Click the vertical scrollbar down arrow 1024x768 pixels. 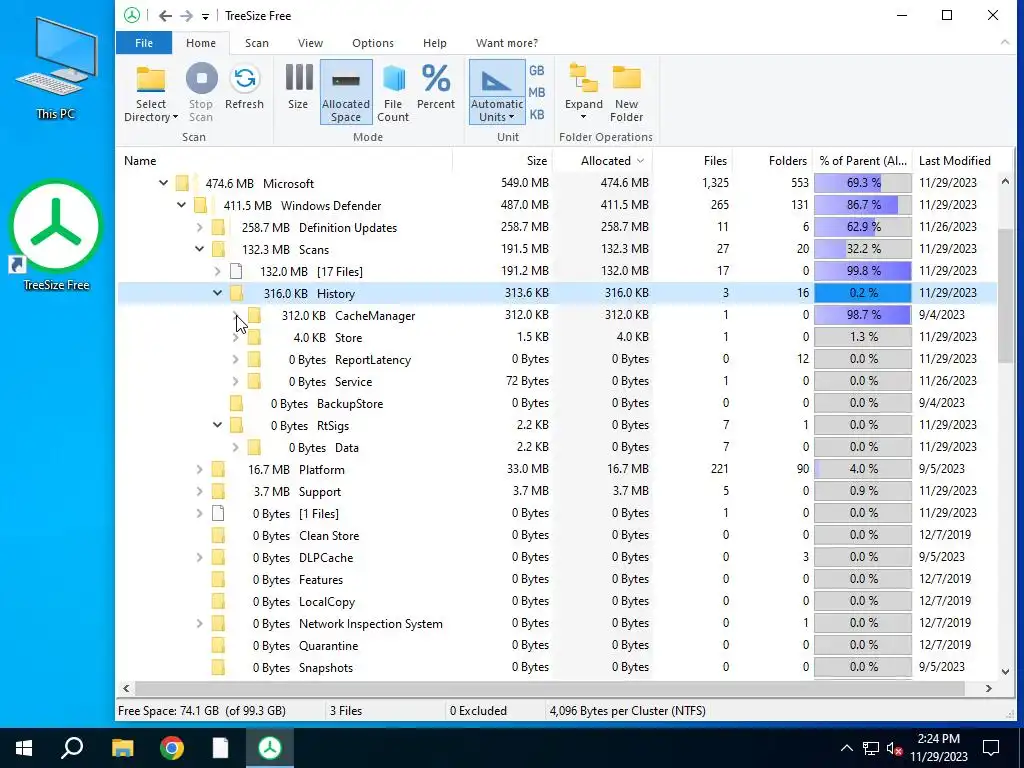pos(1005,671)
